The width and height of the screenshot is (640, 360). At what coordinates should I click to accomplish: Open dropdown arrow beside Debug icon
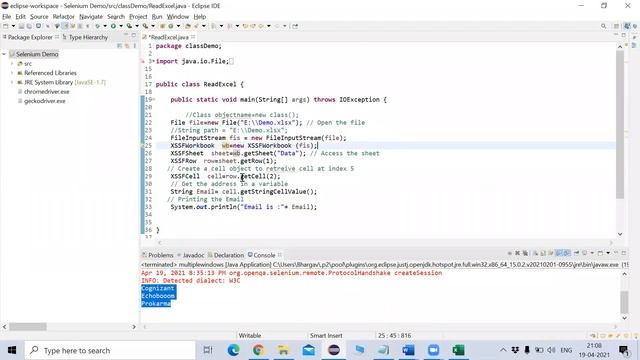click(x=105, y=26)
